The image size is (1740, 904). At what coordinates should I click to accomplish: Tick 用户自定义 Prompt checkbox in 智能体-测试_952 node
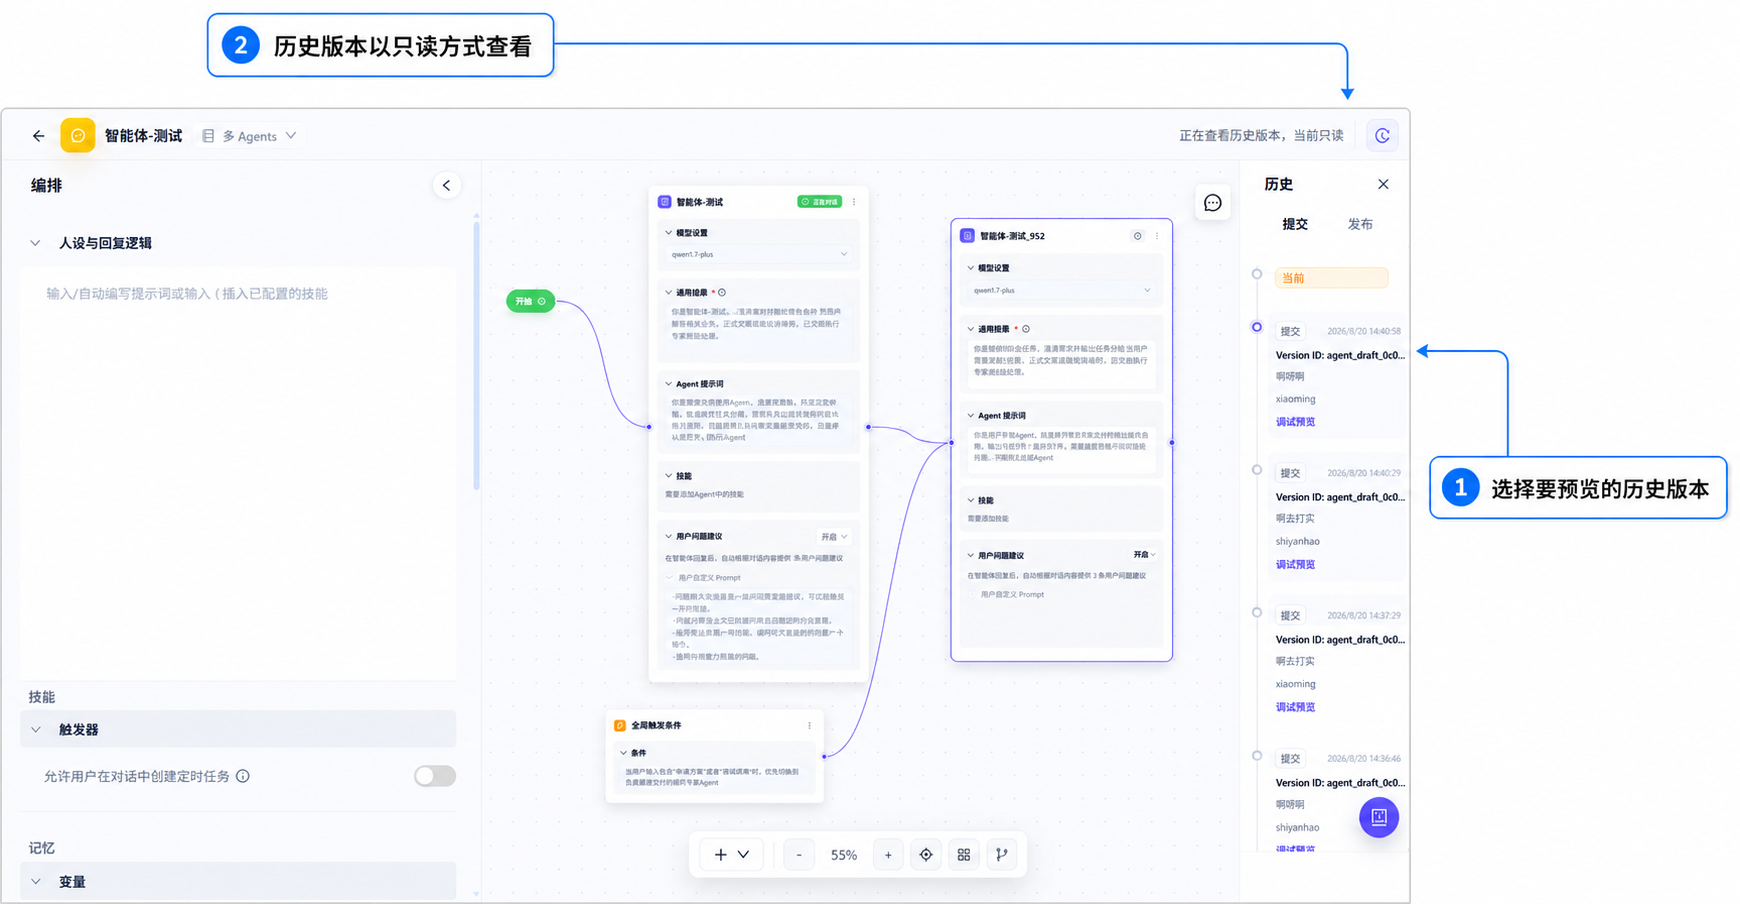972,595
